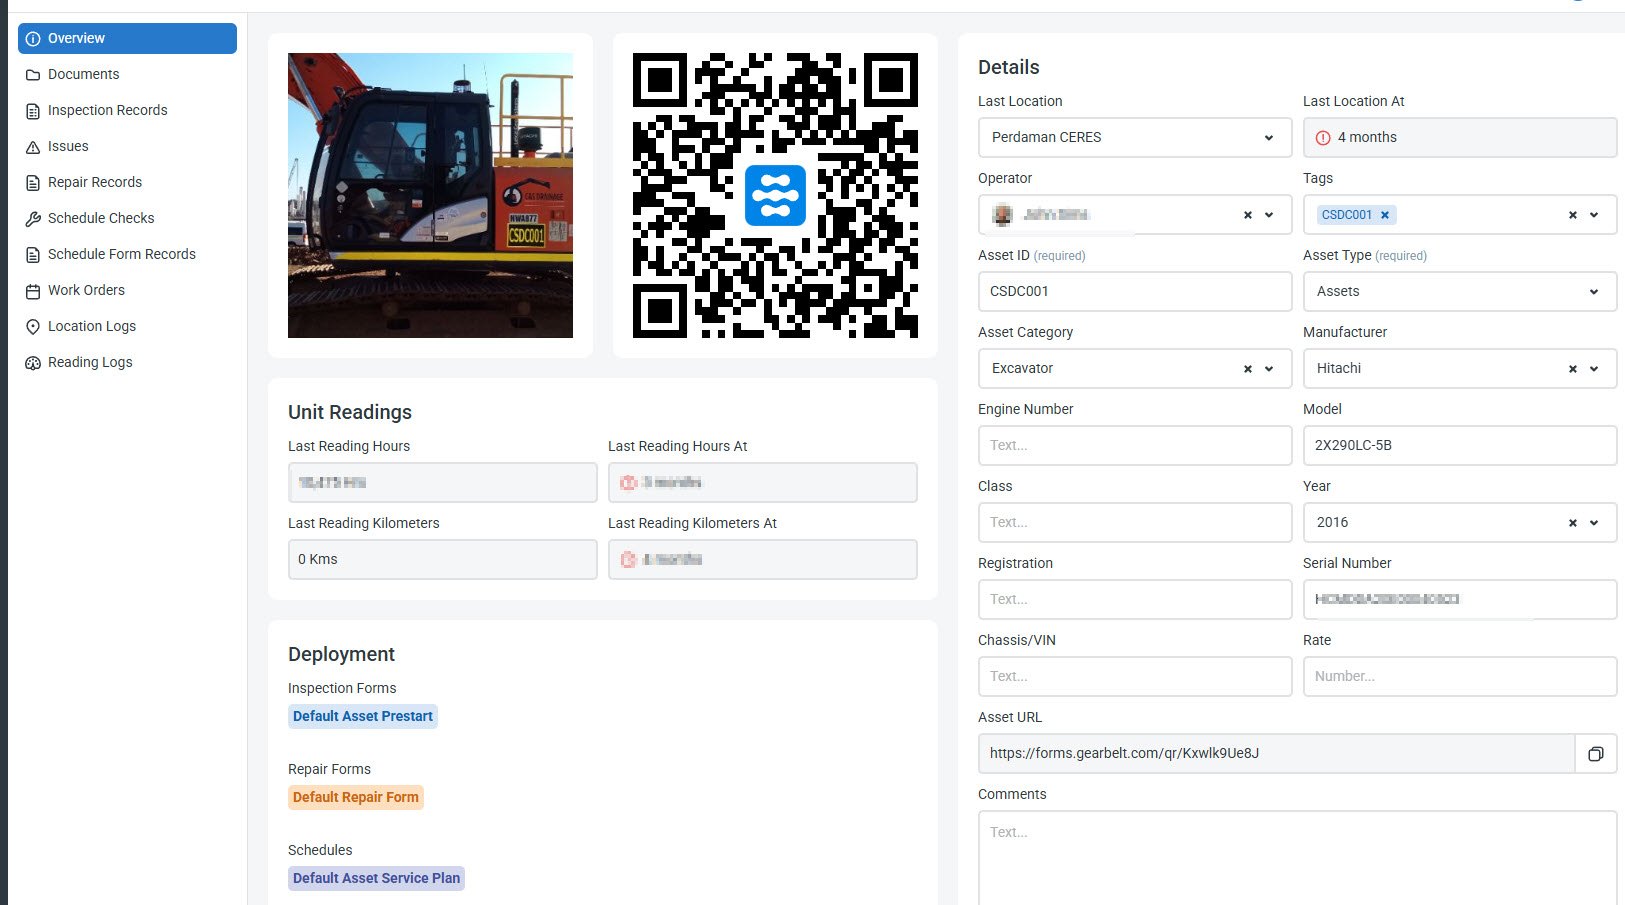This screenshot has width=1625, height=905.
Task: Click the Asset ID field
Action: (x=1135, y=292)
